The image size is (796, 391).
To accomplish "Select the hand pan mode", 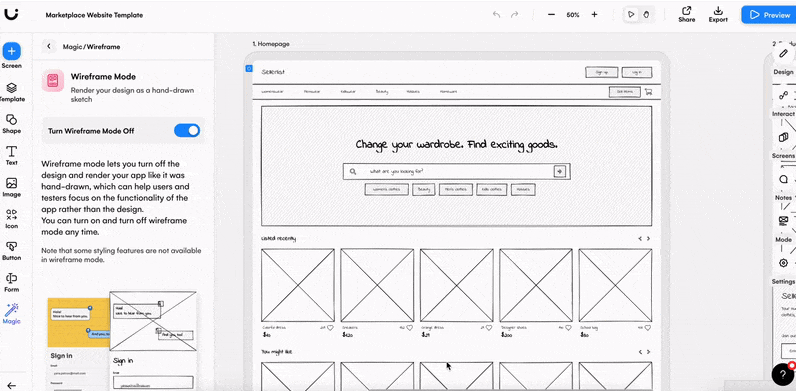I will (646, 15).
